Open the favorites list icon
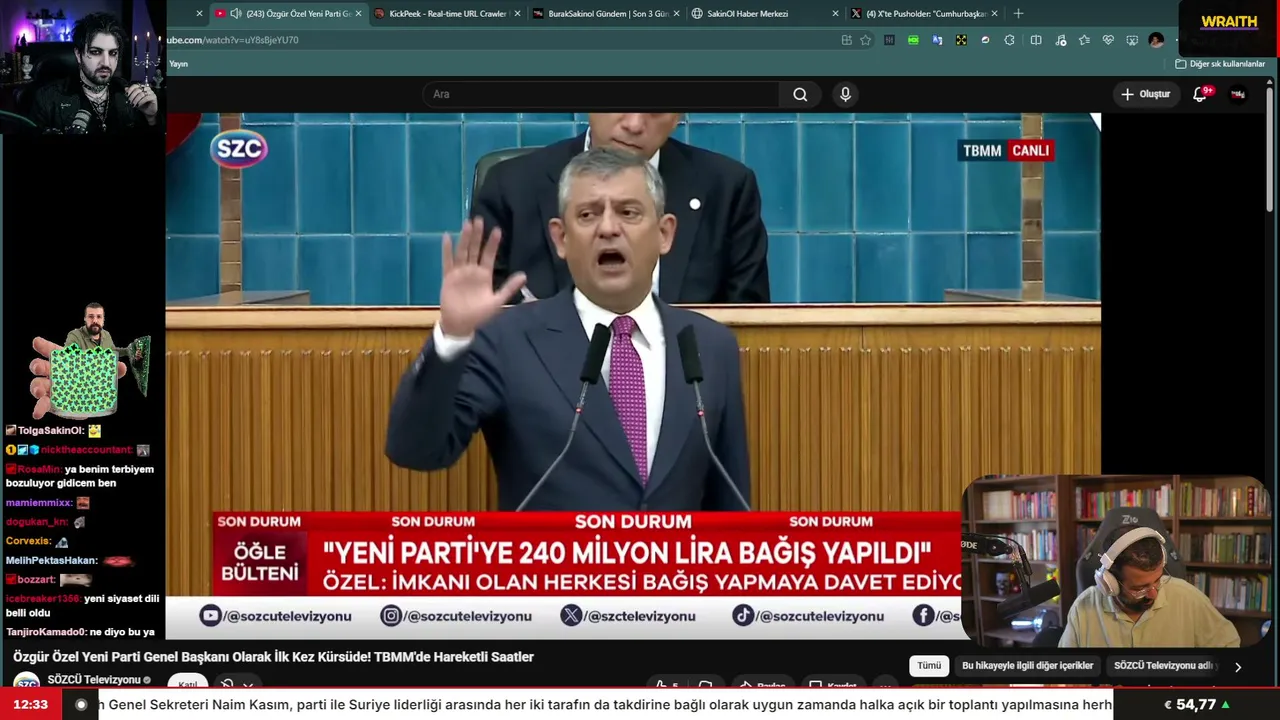The height and width of the screenshot is (720, 1280). 1084,40
